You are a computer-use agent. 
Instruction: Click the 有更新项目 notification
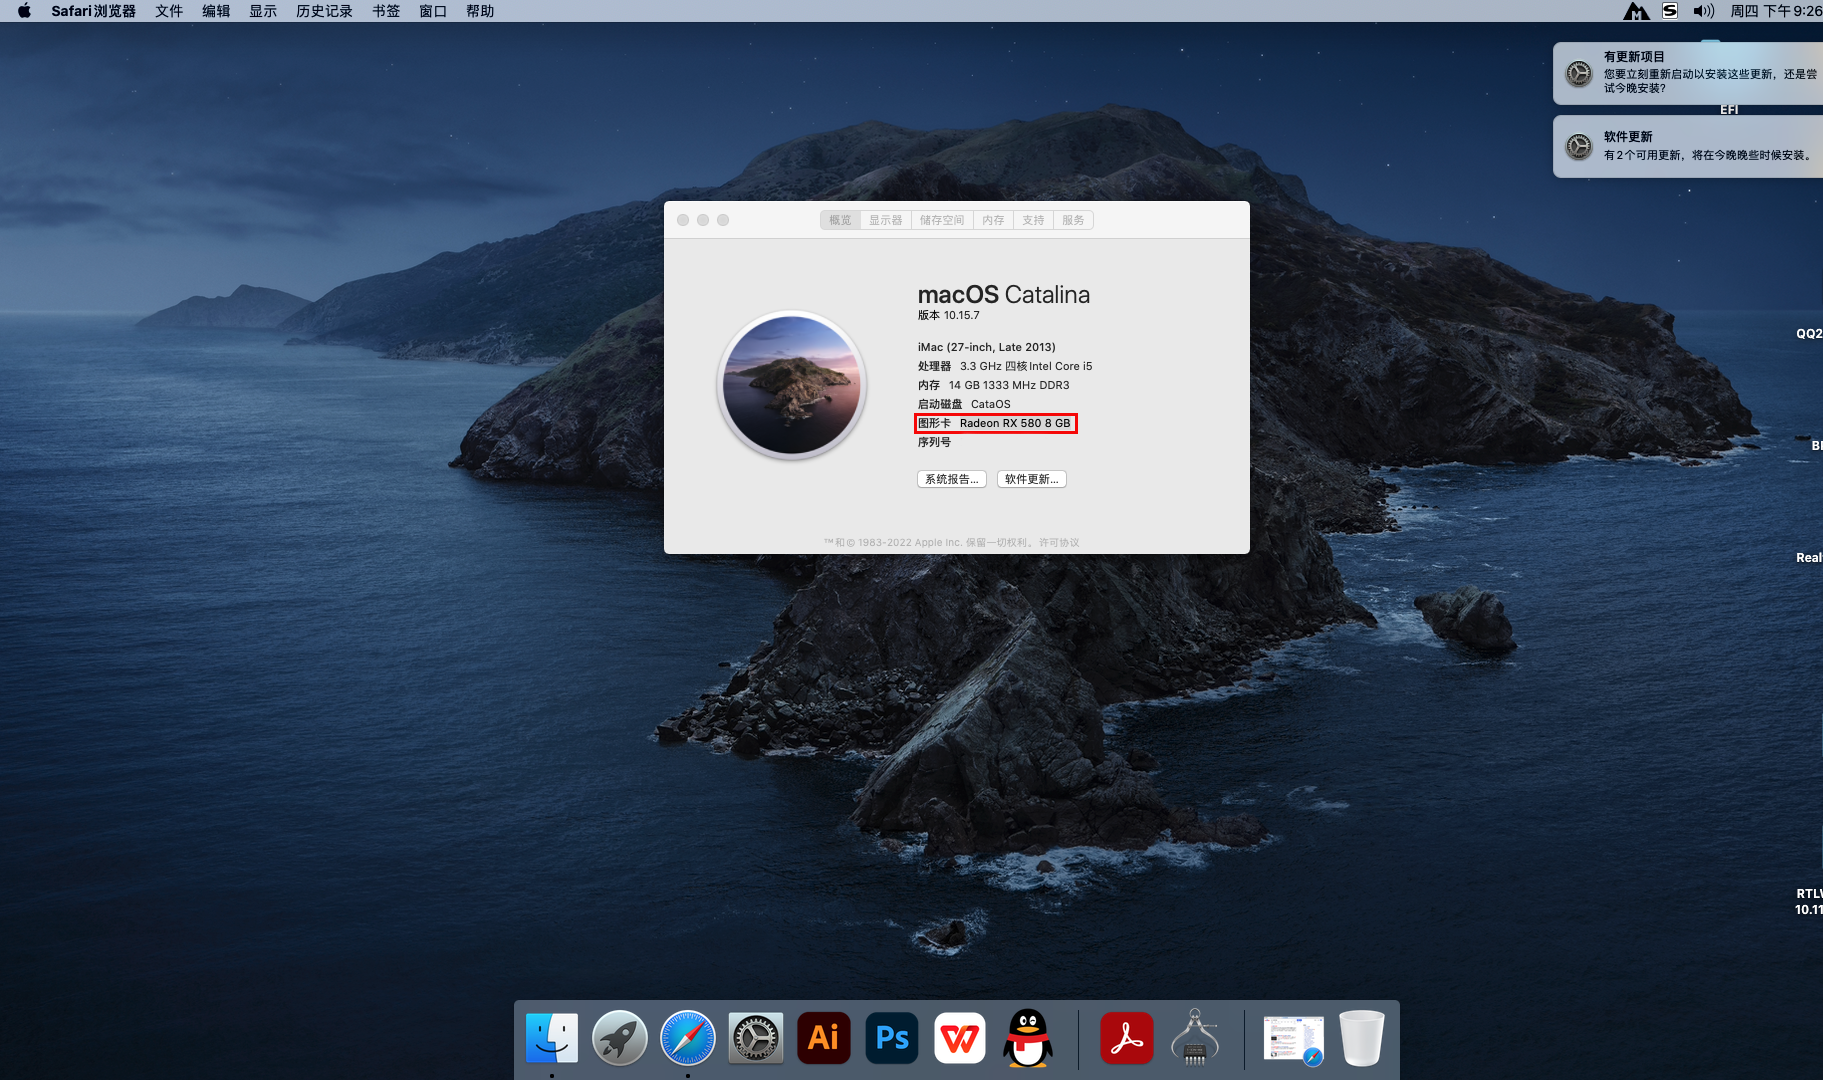coord(1688,73)
